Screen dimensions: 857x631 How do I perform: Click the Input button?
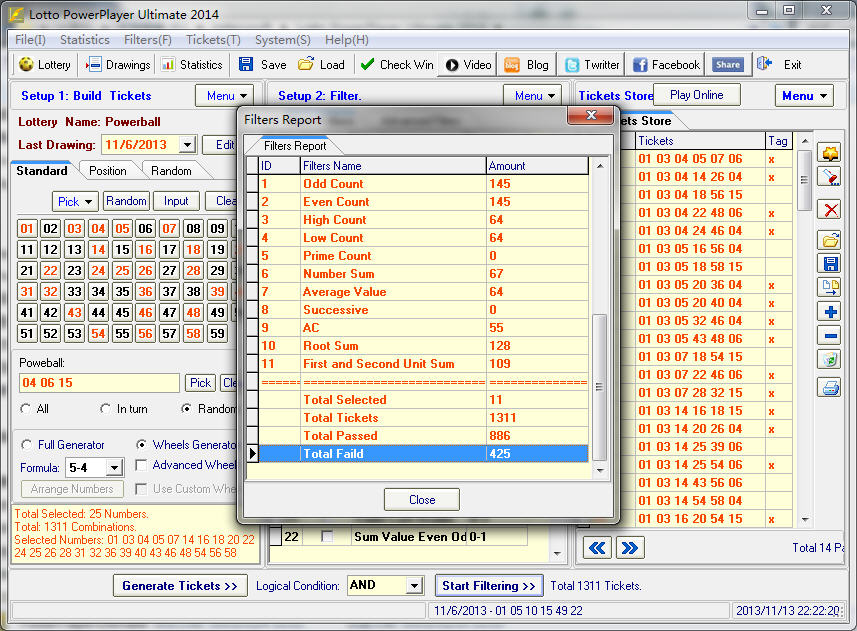pos(176,201)
